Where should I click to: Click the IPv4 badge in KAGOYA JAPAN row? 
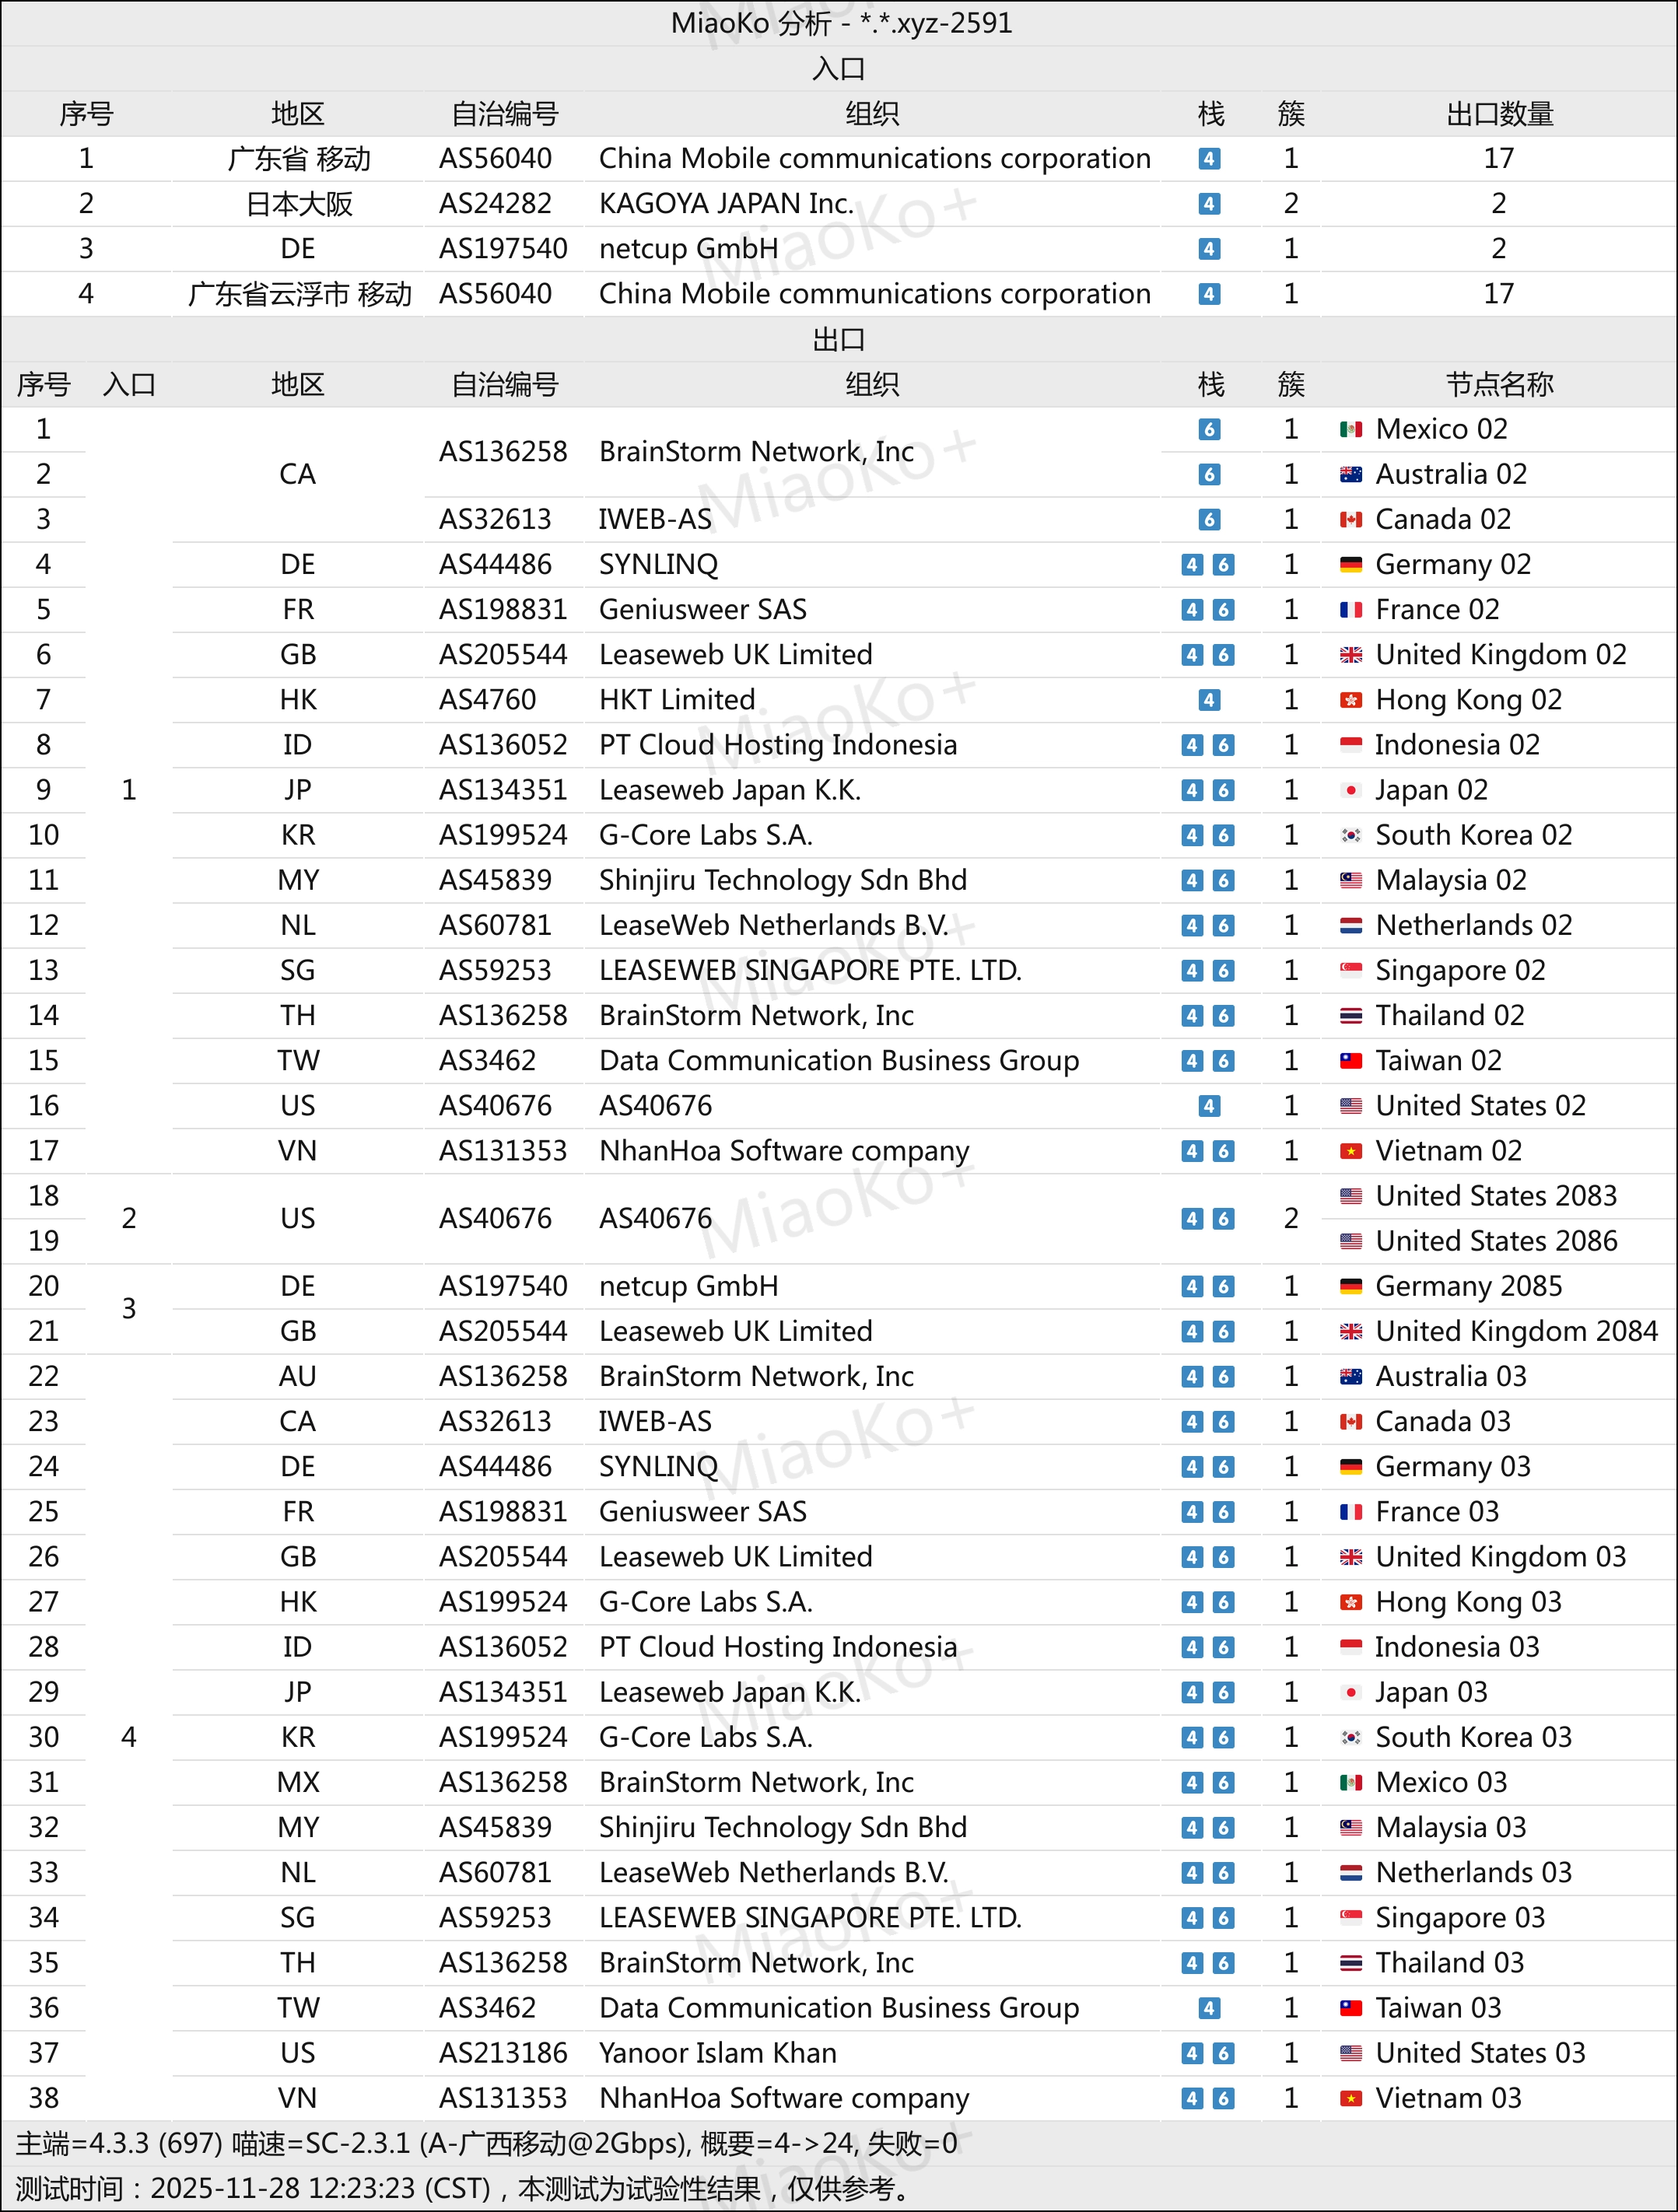(1209, 204)
